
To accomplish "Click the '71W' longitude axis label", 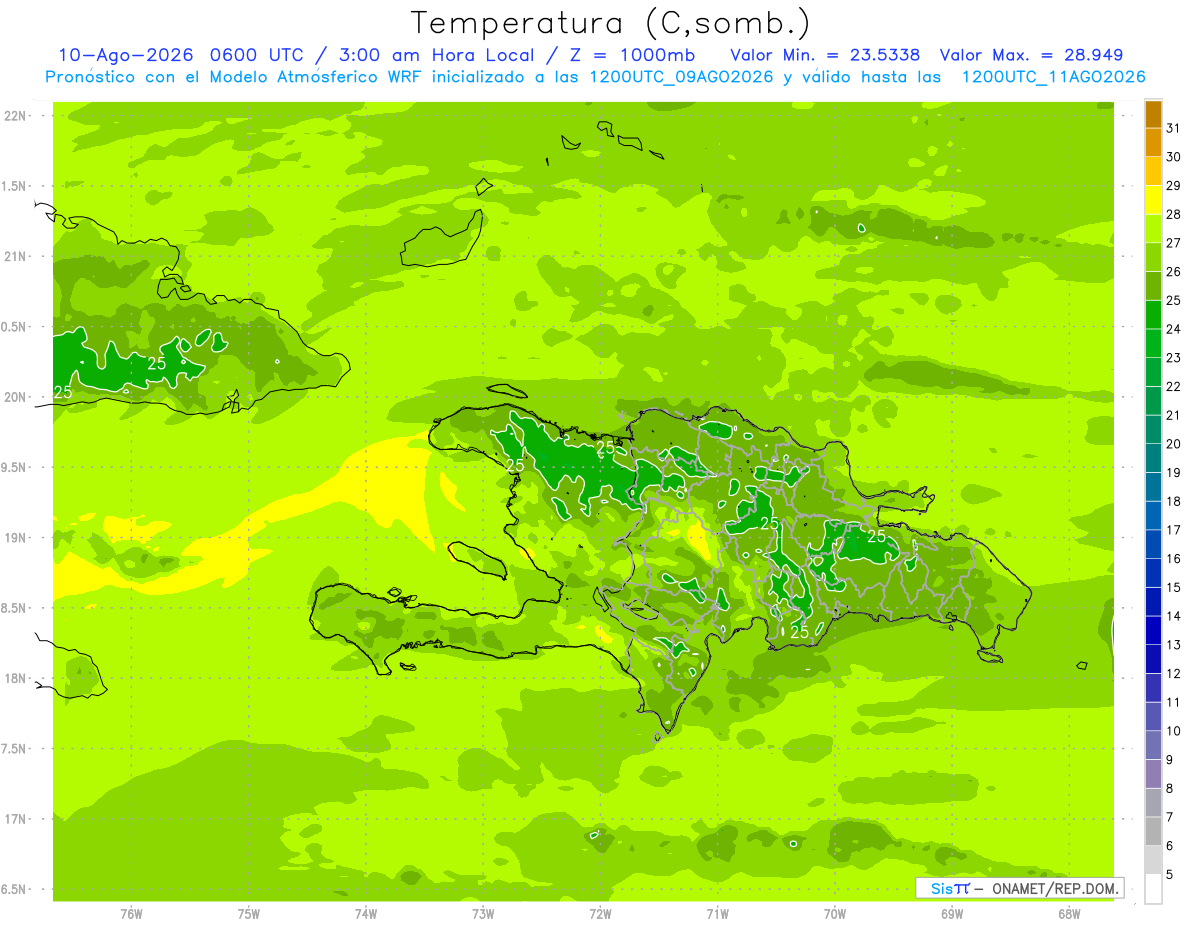I will coord(717,914).
